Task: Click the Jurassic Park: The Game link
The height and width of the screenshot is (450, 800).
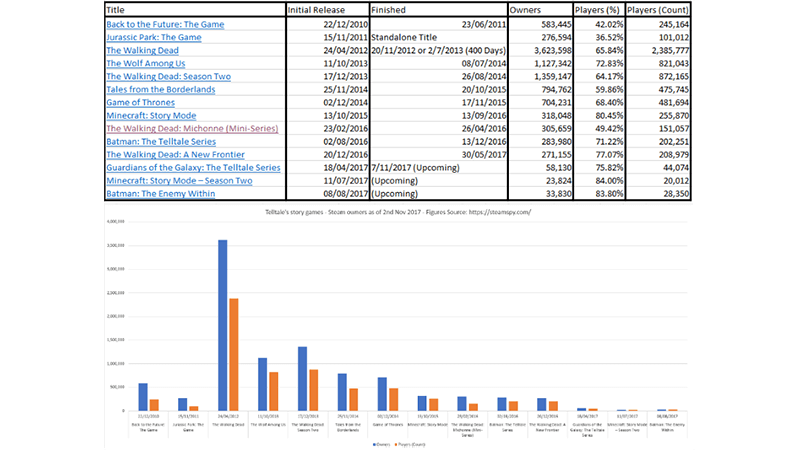Action: 156,36
